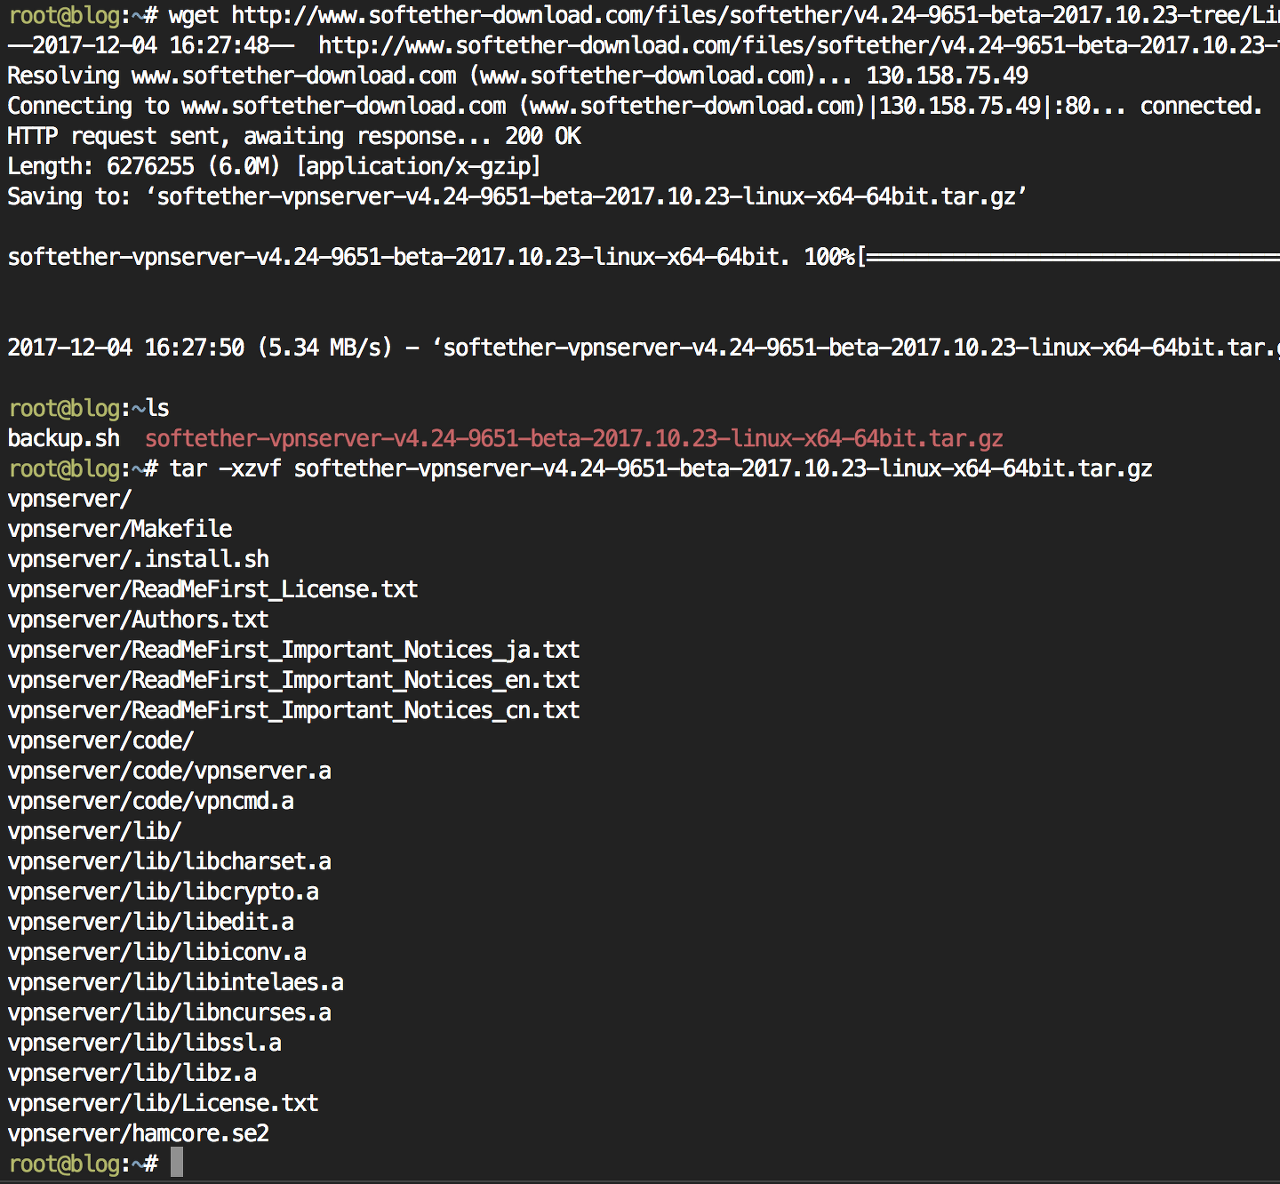Click the 'Connecting to www.softether-download.com' line

click(x=635, y=106)
